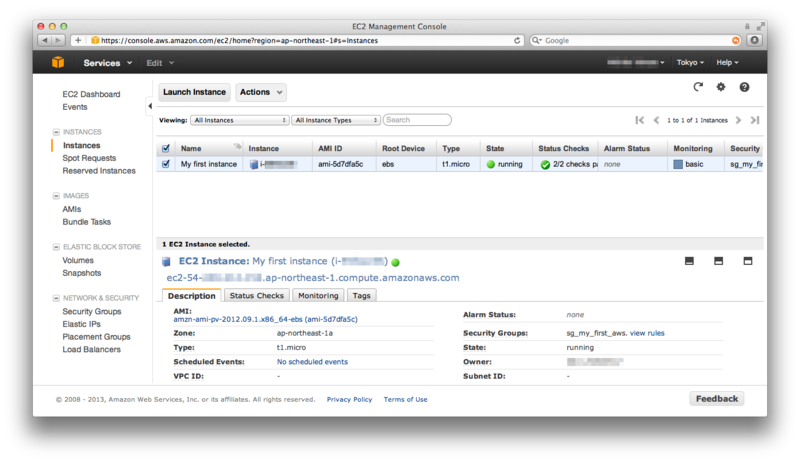Set details pane to half height
Image resolution: width=800 pixels, height=462 pixels.
coord(718,261)
